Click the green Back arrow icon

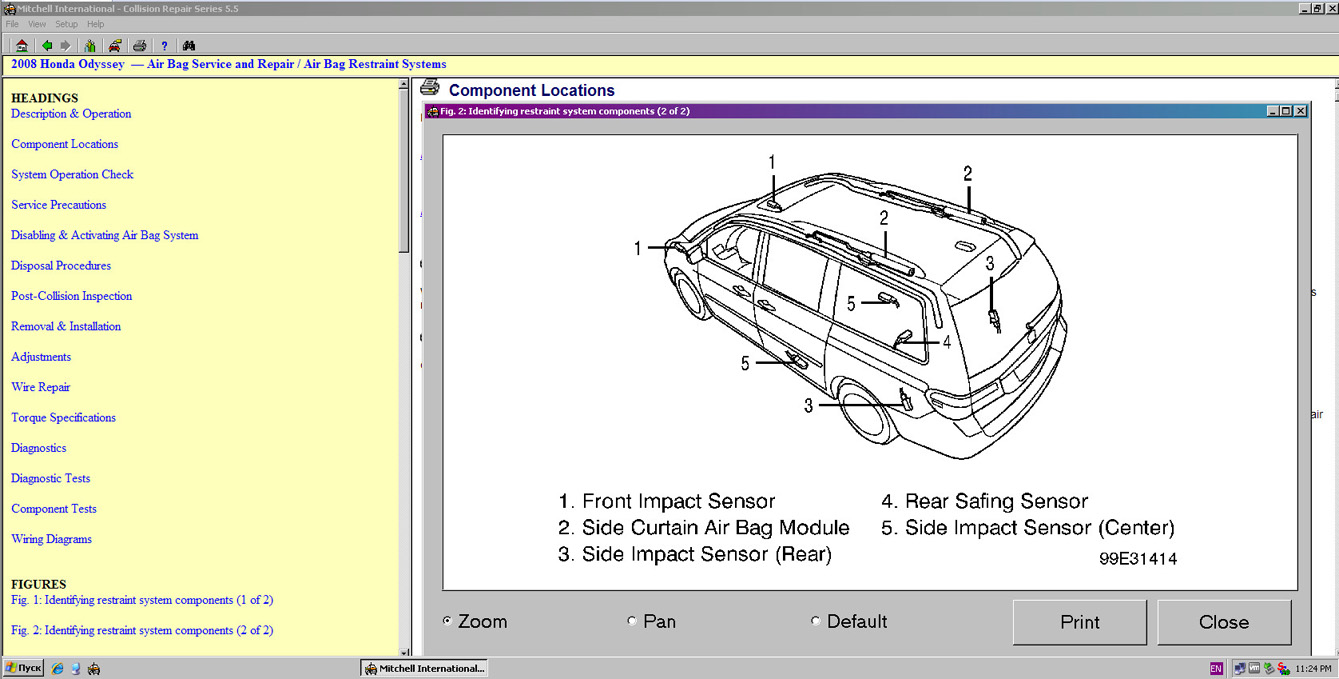click(46, 45)
